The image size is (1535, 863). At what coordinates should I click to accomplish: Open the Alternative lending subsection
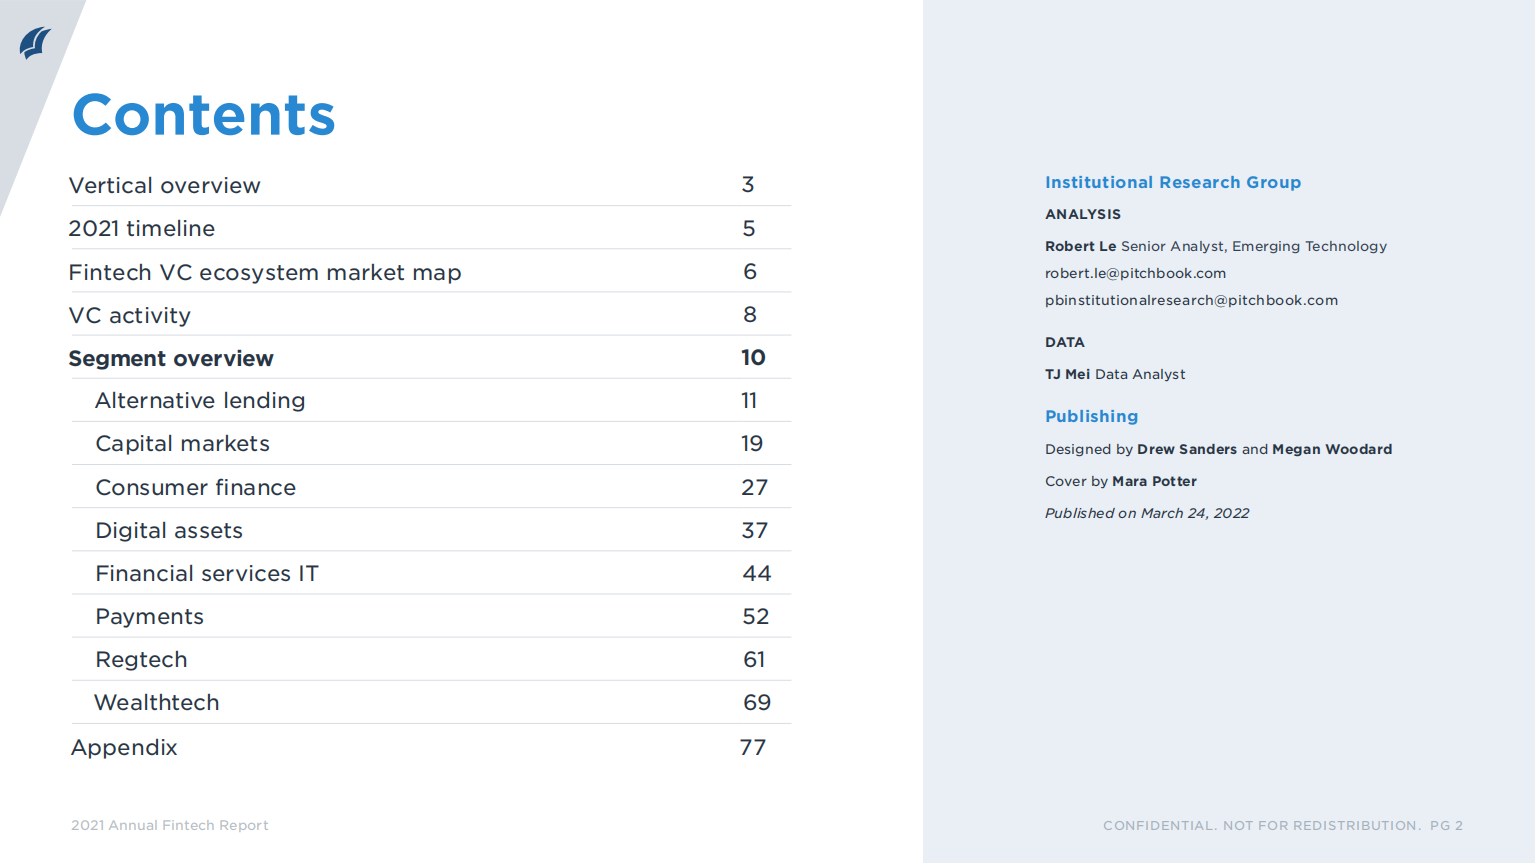point(200,401)
